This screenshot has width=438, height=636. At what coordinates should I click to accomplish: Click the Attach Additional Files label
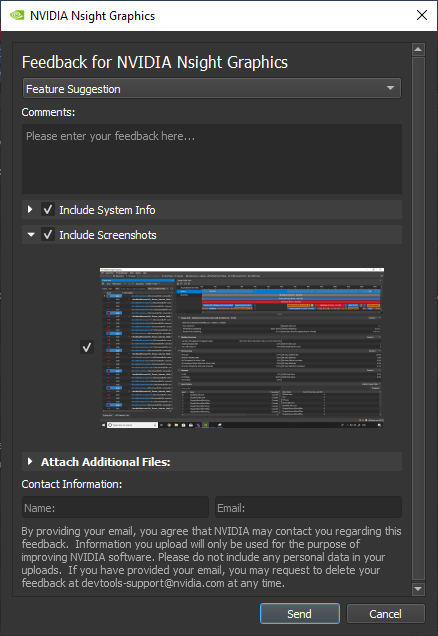105,462
